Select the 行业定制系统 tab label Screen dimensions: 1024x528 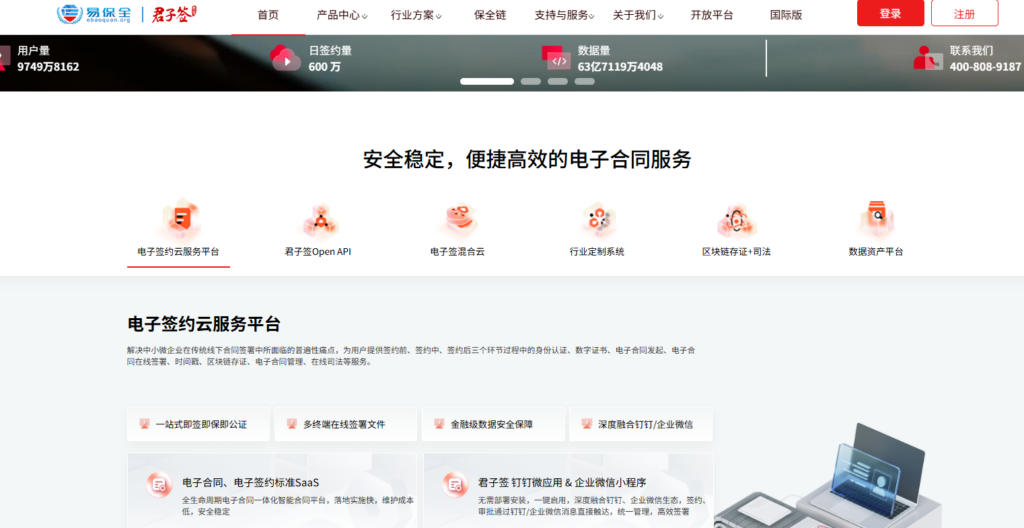coord(597,252)
